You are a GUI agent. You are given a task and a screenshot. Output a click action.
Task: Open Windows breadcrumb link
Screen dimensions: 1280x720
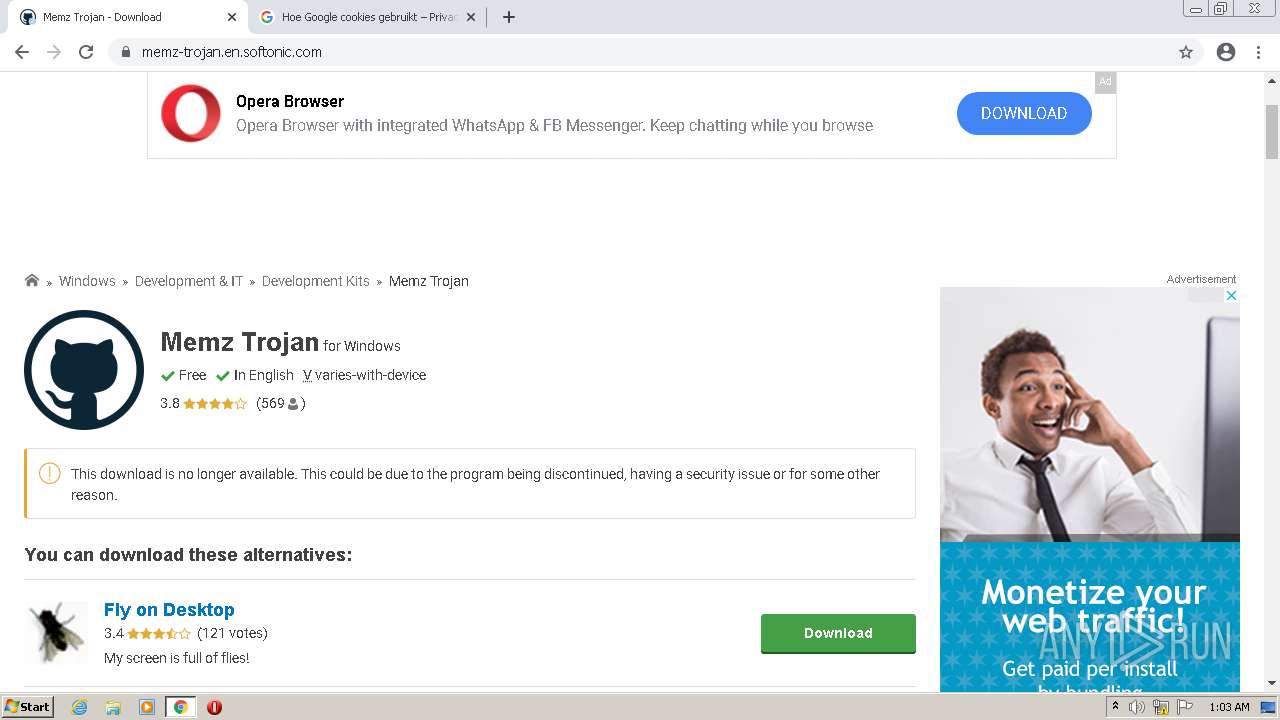point(87,281)
